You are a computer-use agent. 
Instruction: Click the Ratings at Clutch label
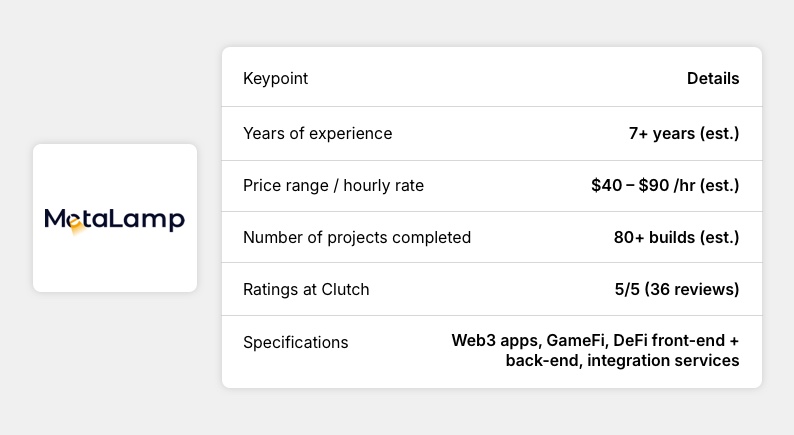point(306,290)
